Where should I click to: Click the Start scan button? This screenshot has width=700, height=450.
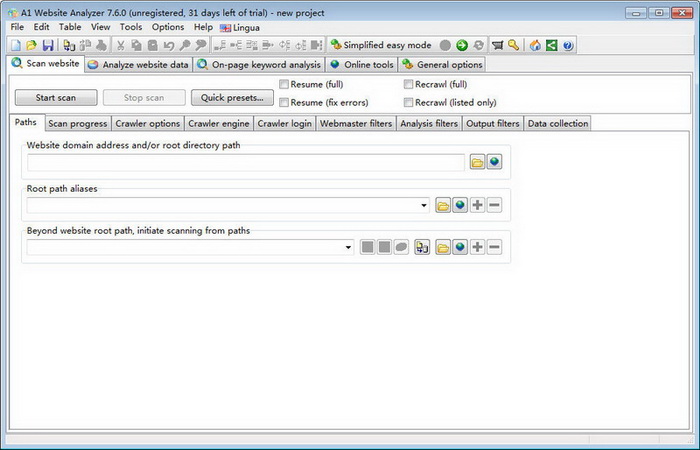coord(56,98)
